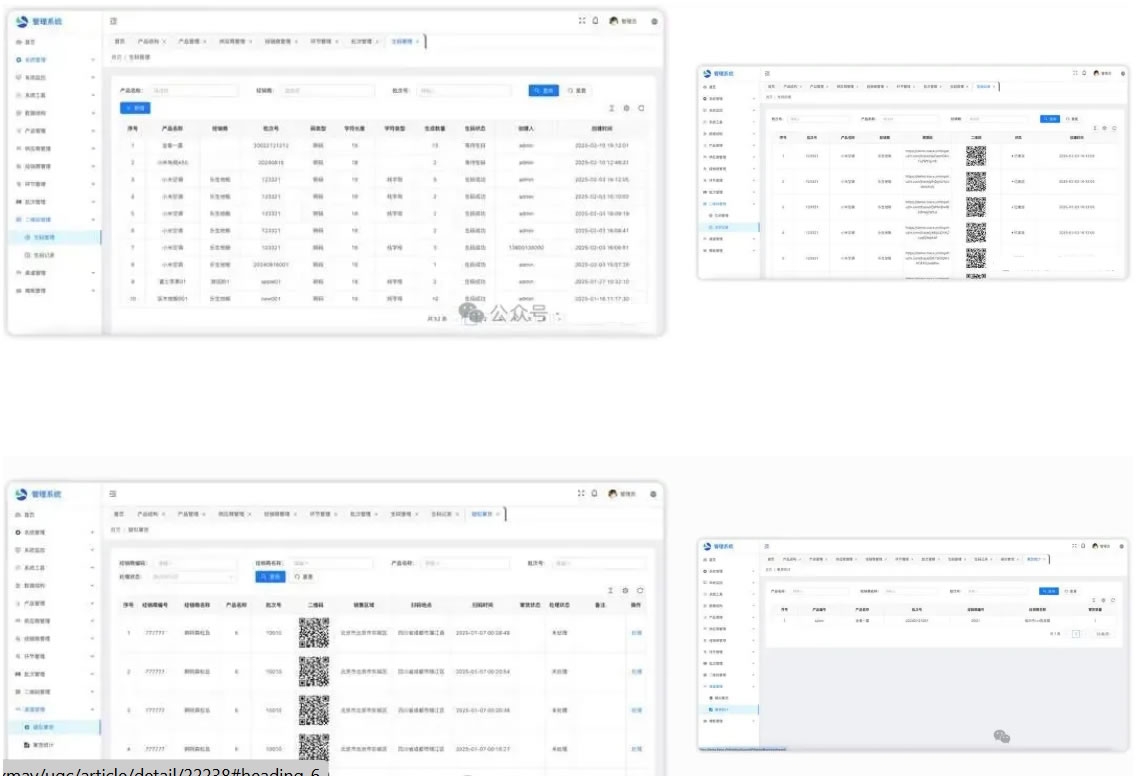Click 处理 link in first bottom-left table row

coord(636,633)
